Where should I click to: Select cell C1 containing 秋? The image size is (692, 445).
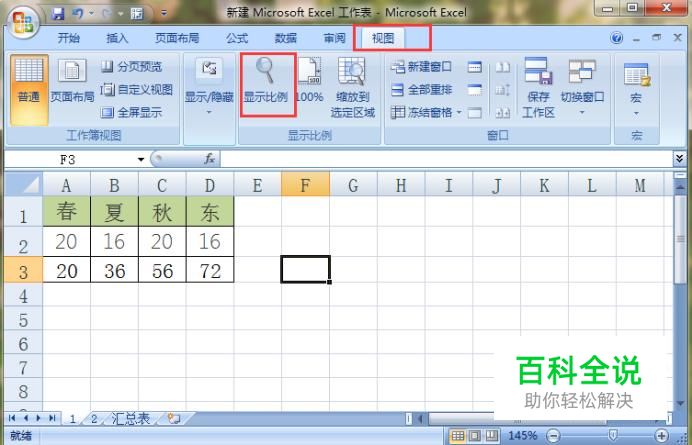pyautogui.click(x=162, y=211)
